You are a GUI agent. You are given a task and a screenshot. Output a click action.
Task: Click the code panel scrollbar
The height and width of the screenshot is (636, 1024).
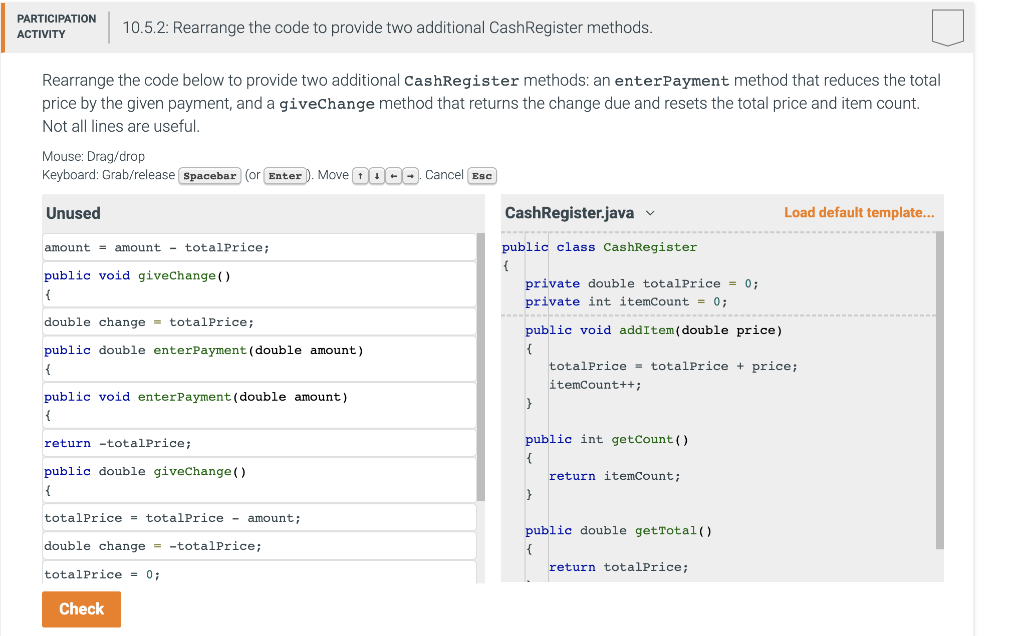tap(936, 390)
